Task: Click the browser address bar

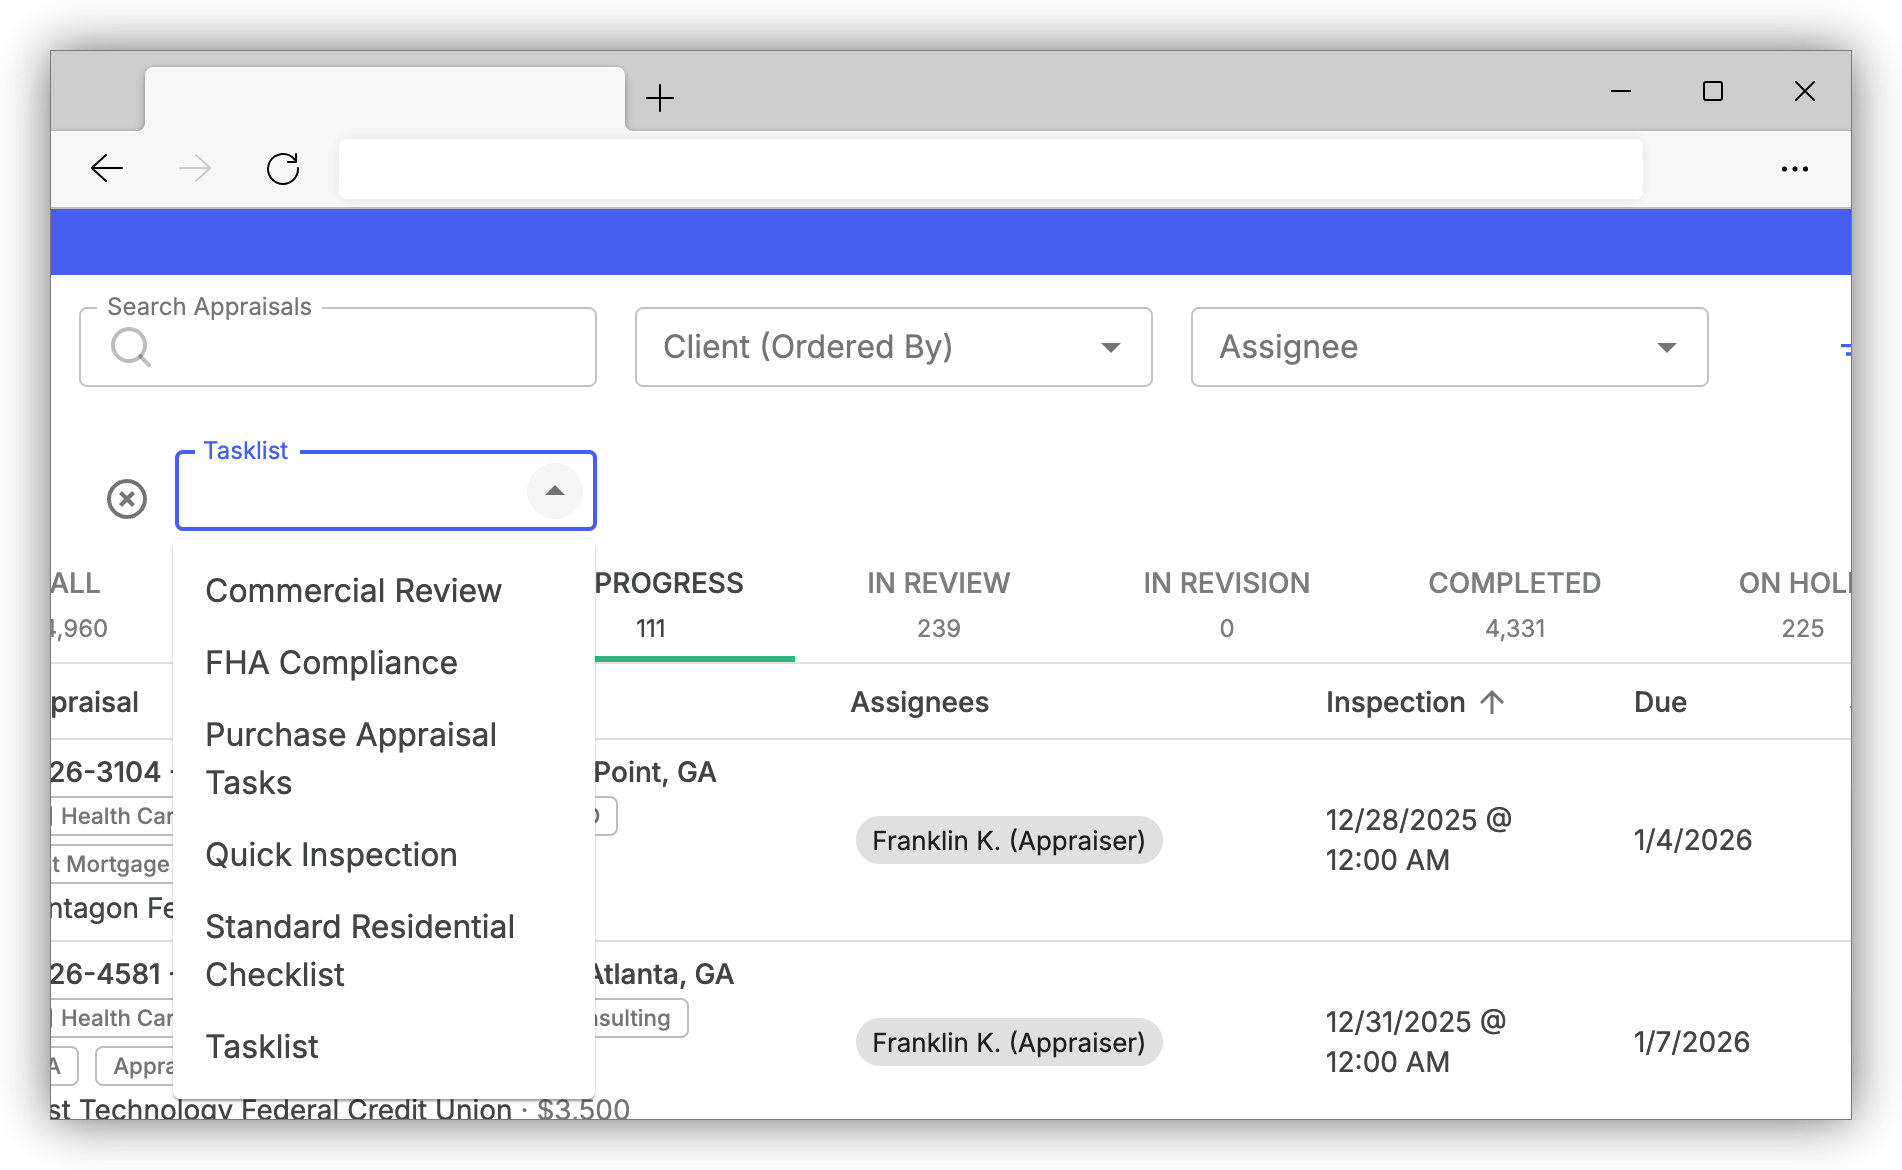Action: (x=990, y=168)
